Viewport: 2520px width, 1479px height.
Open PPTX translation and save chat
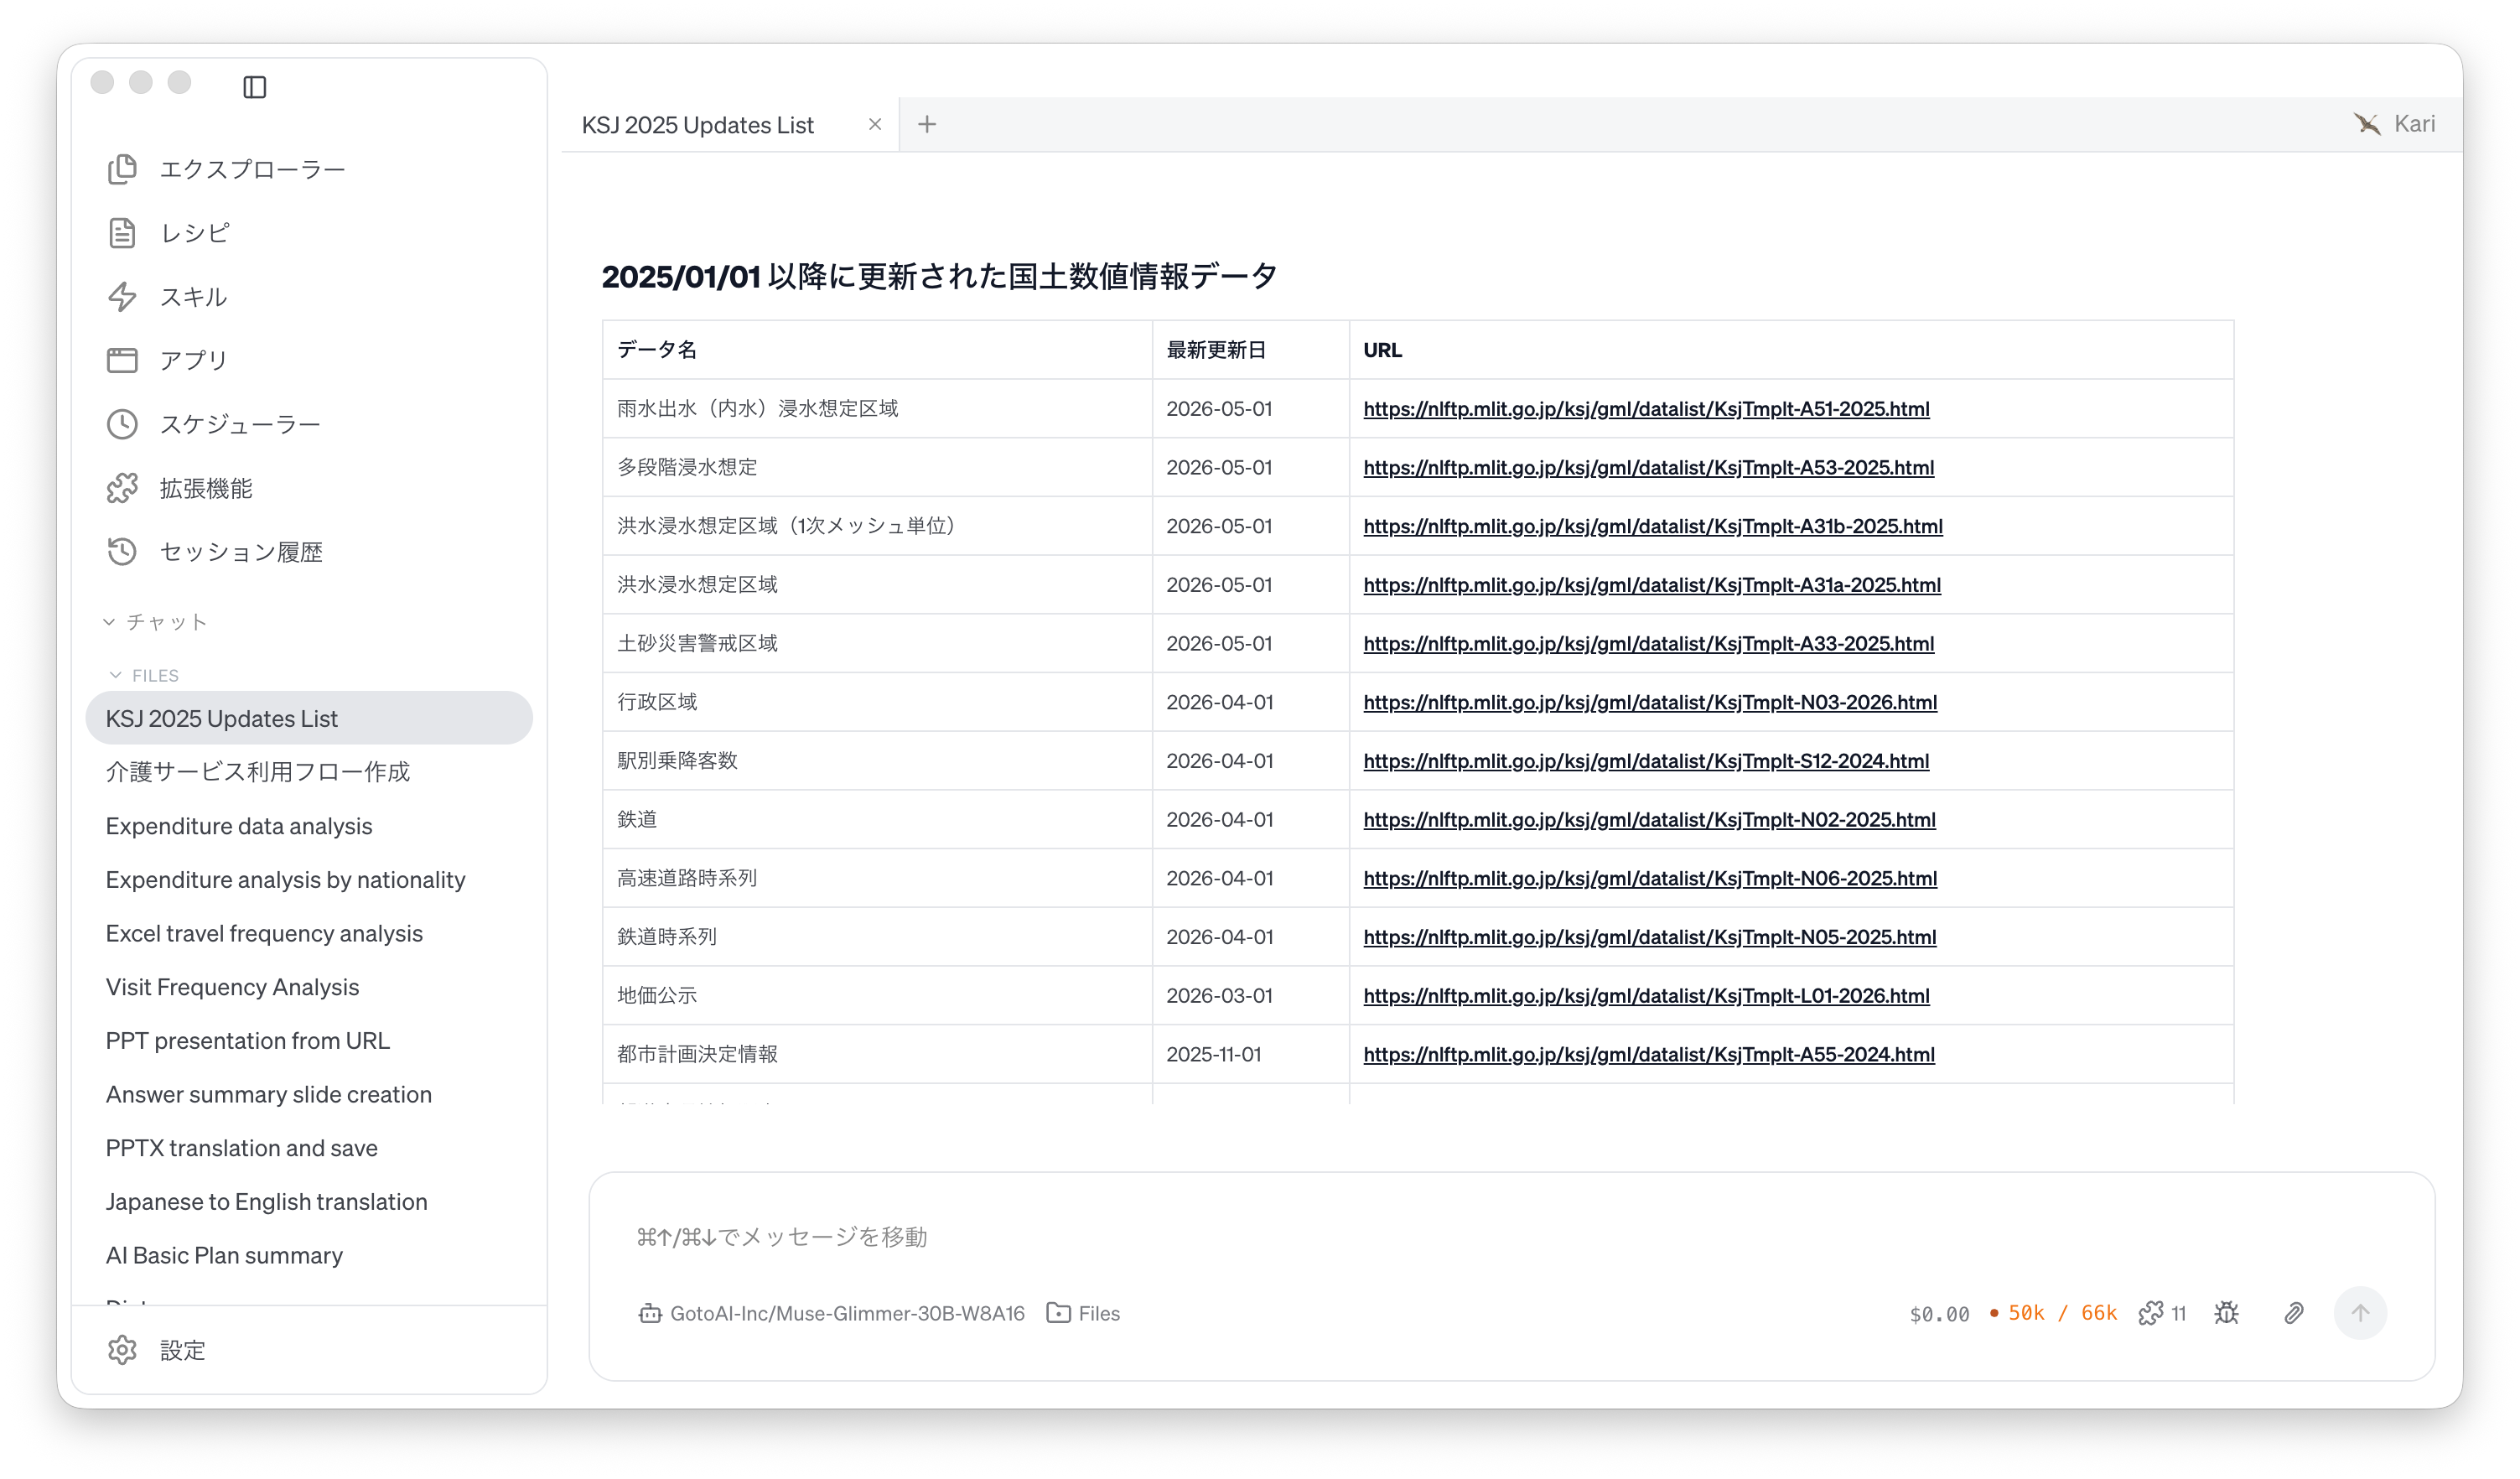click(x=242, y=1148)
